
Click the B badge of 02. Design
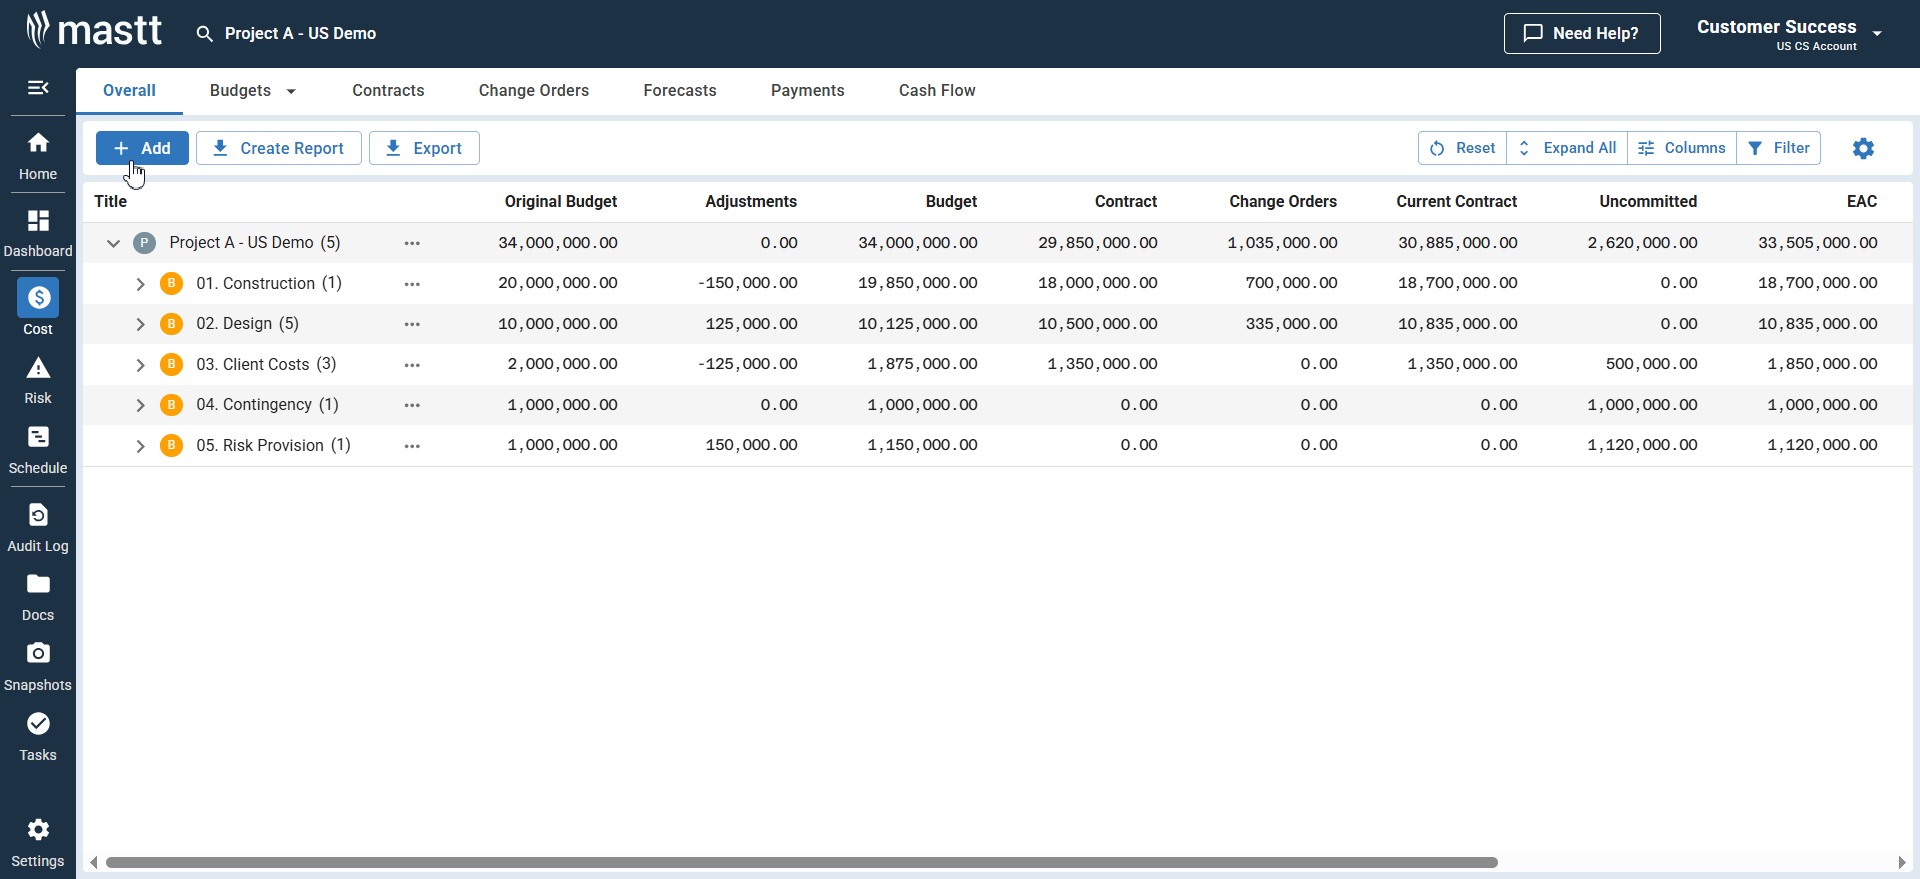tap(171, 324)
